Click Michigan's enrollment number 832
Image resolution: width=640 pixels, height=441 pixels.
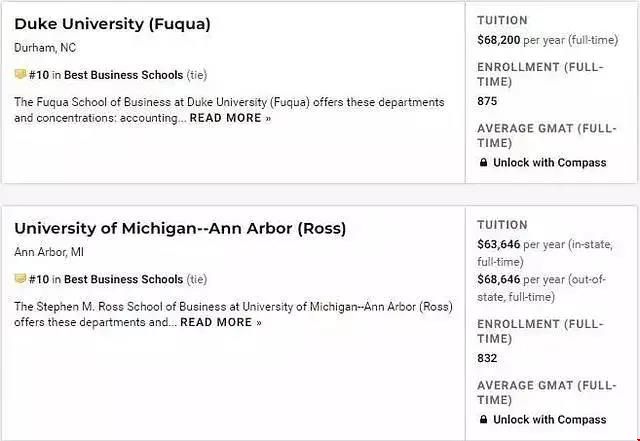click(487, 358)
